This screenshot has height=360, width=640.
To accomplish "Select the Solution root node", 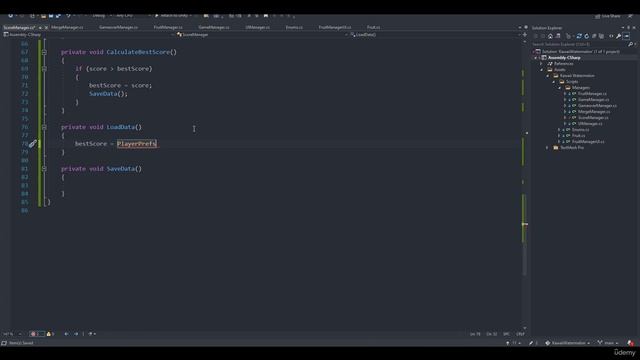I will (580, 52).
